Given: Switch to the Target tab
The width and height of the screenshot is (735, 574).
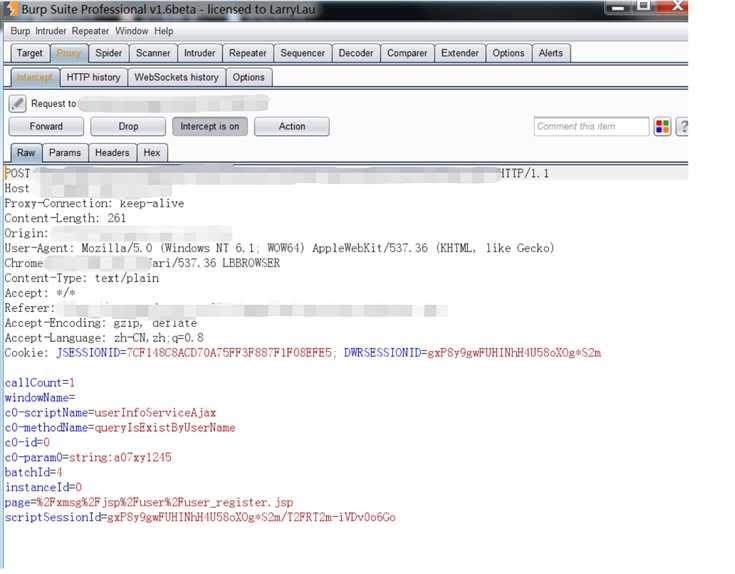Looking at the screenshot, I should click(x=30, y=53).
